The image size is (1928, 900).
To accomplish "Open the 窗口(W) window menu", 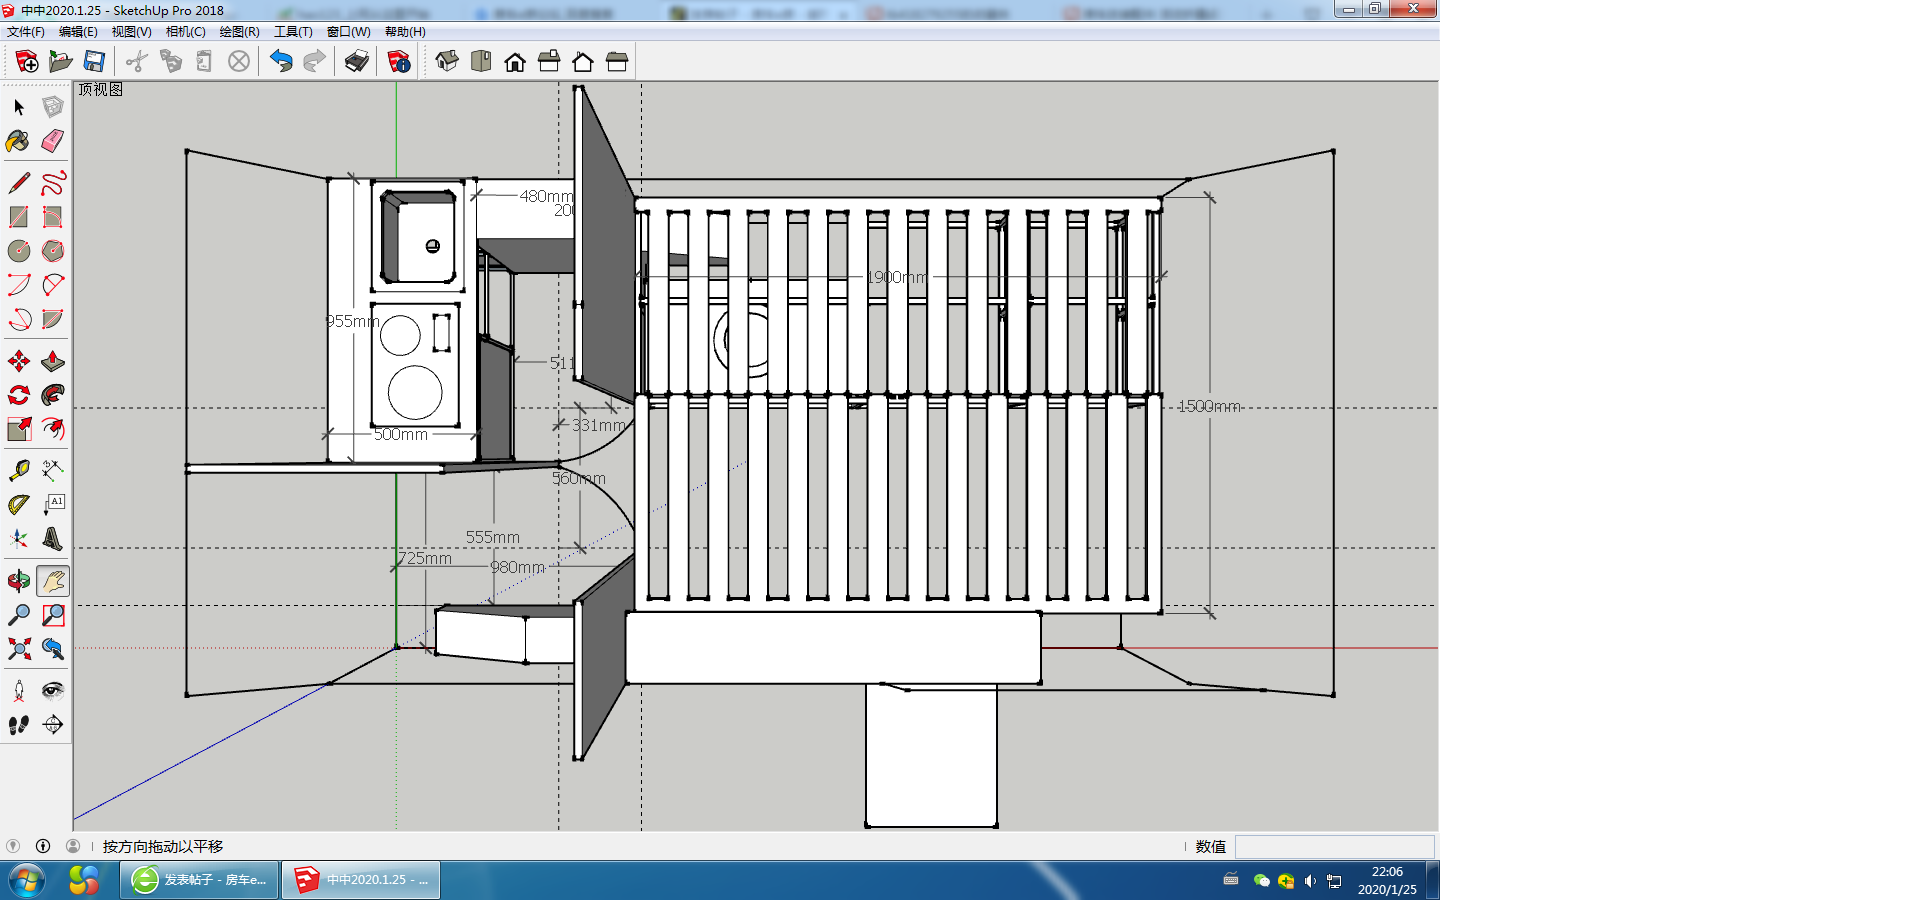I will pos(348,32).
